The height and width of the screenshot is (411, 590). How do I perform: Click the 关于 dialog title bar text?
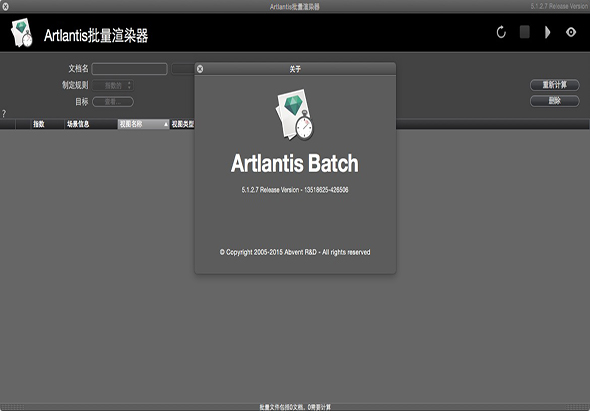pyautogui.click(x=295, y=69)
